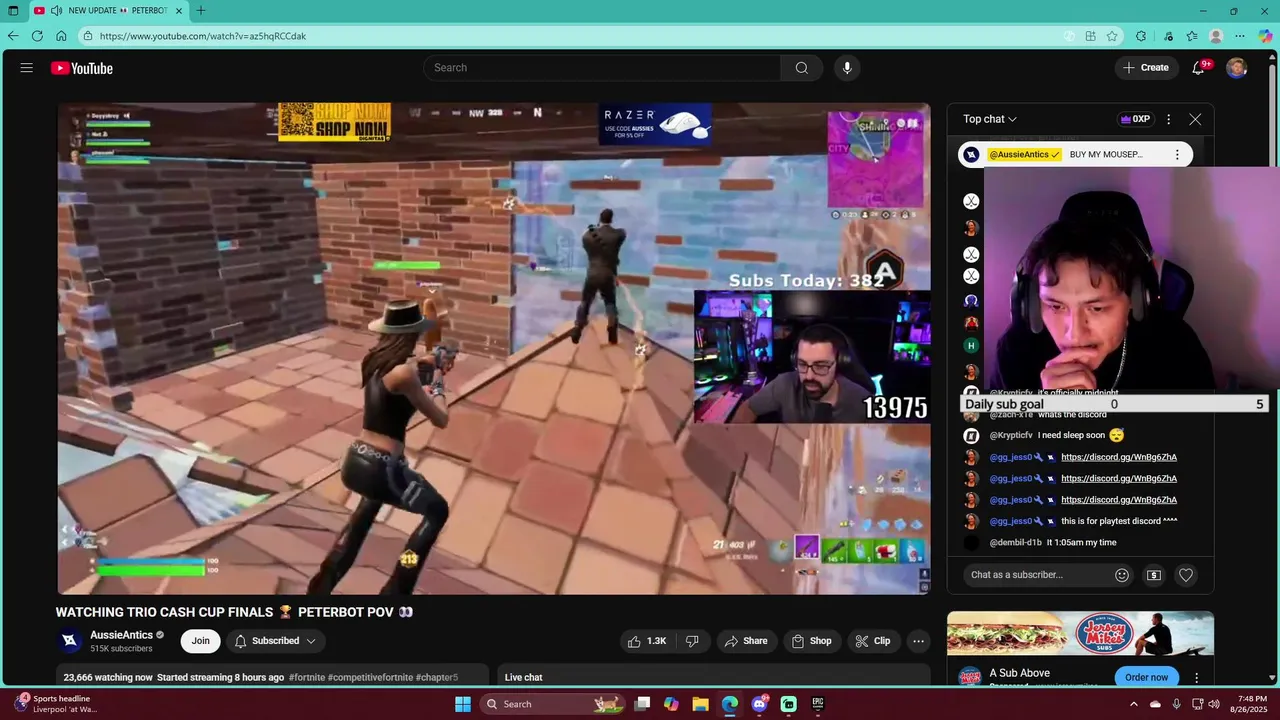
Task: Click the browser address bar URL
Action: pos(203,36)
